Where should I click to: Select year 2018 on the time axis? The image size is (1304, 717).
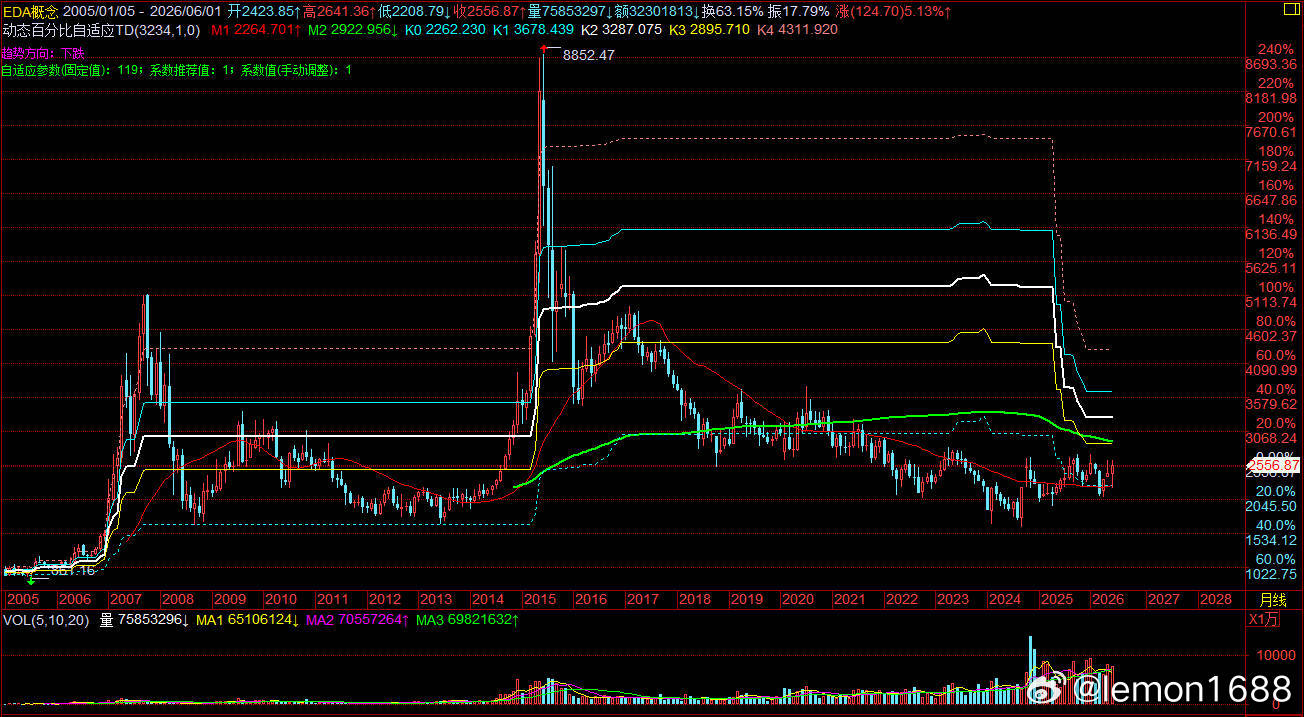point(695,600)
